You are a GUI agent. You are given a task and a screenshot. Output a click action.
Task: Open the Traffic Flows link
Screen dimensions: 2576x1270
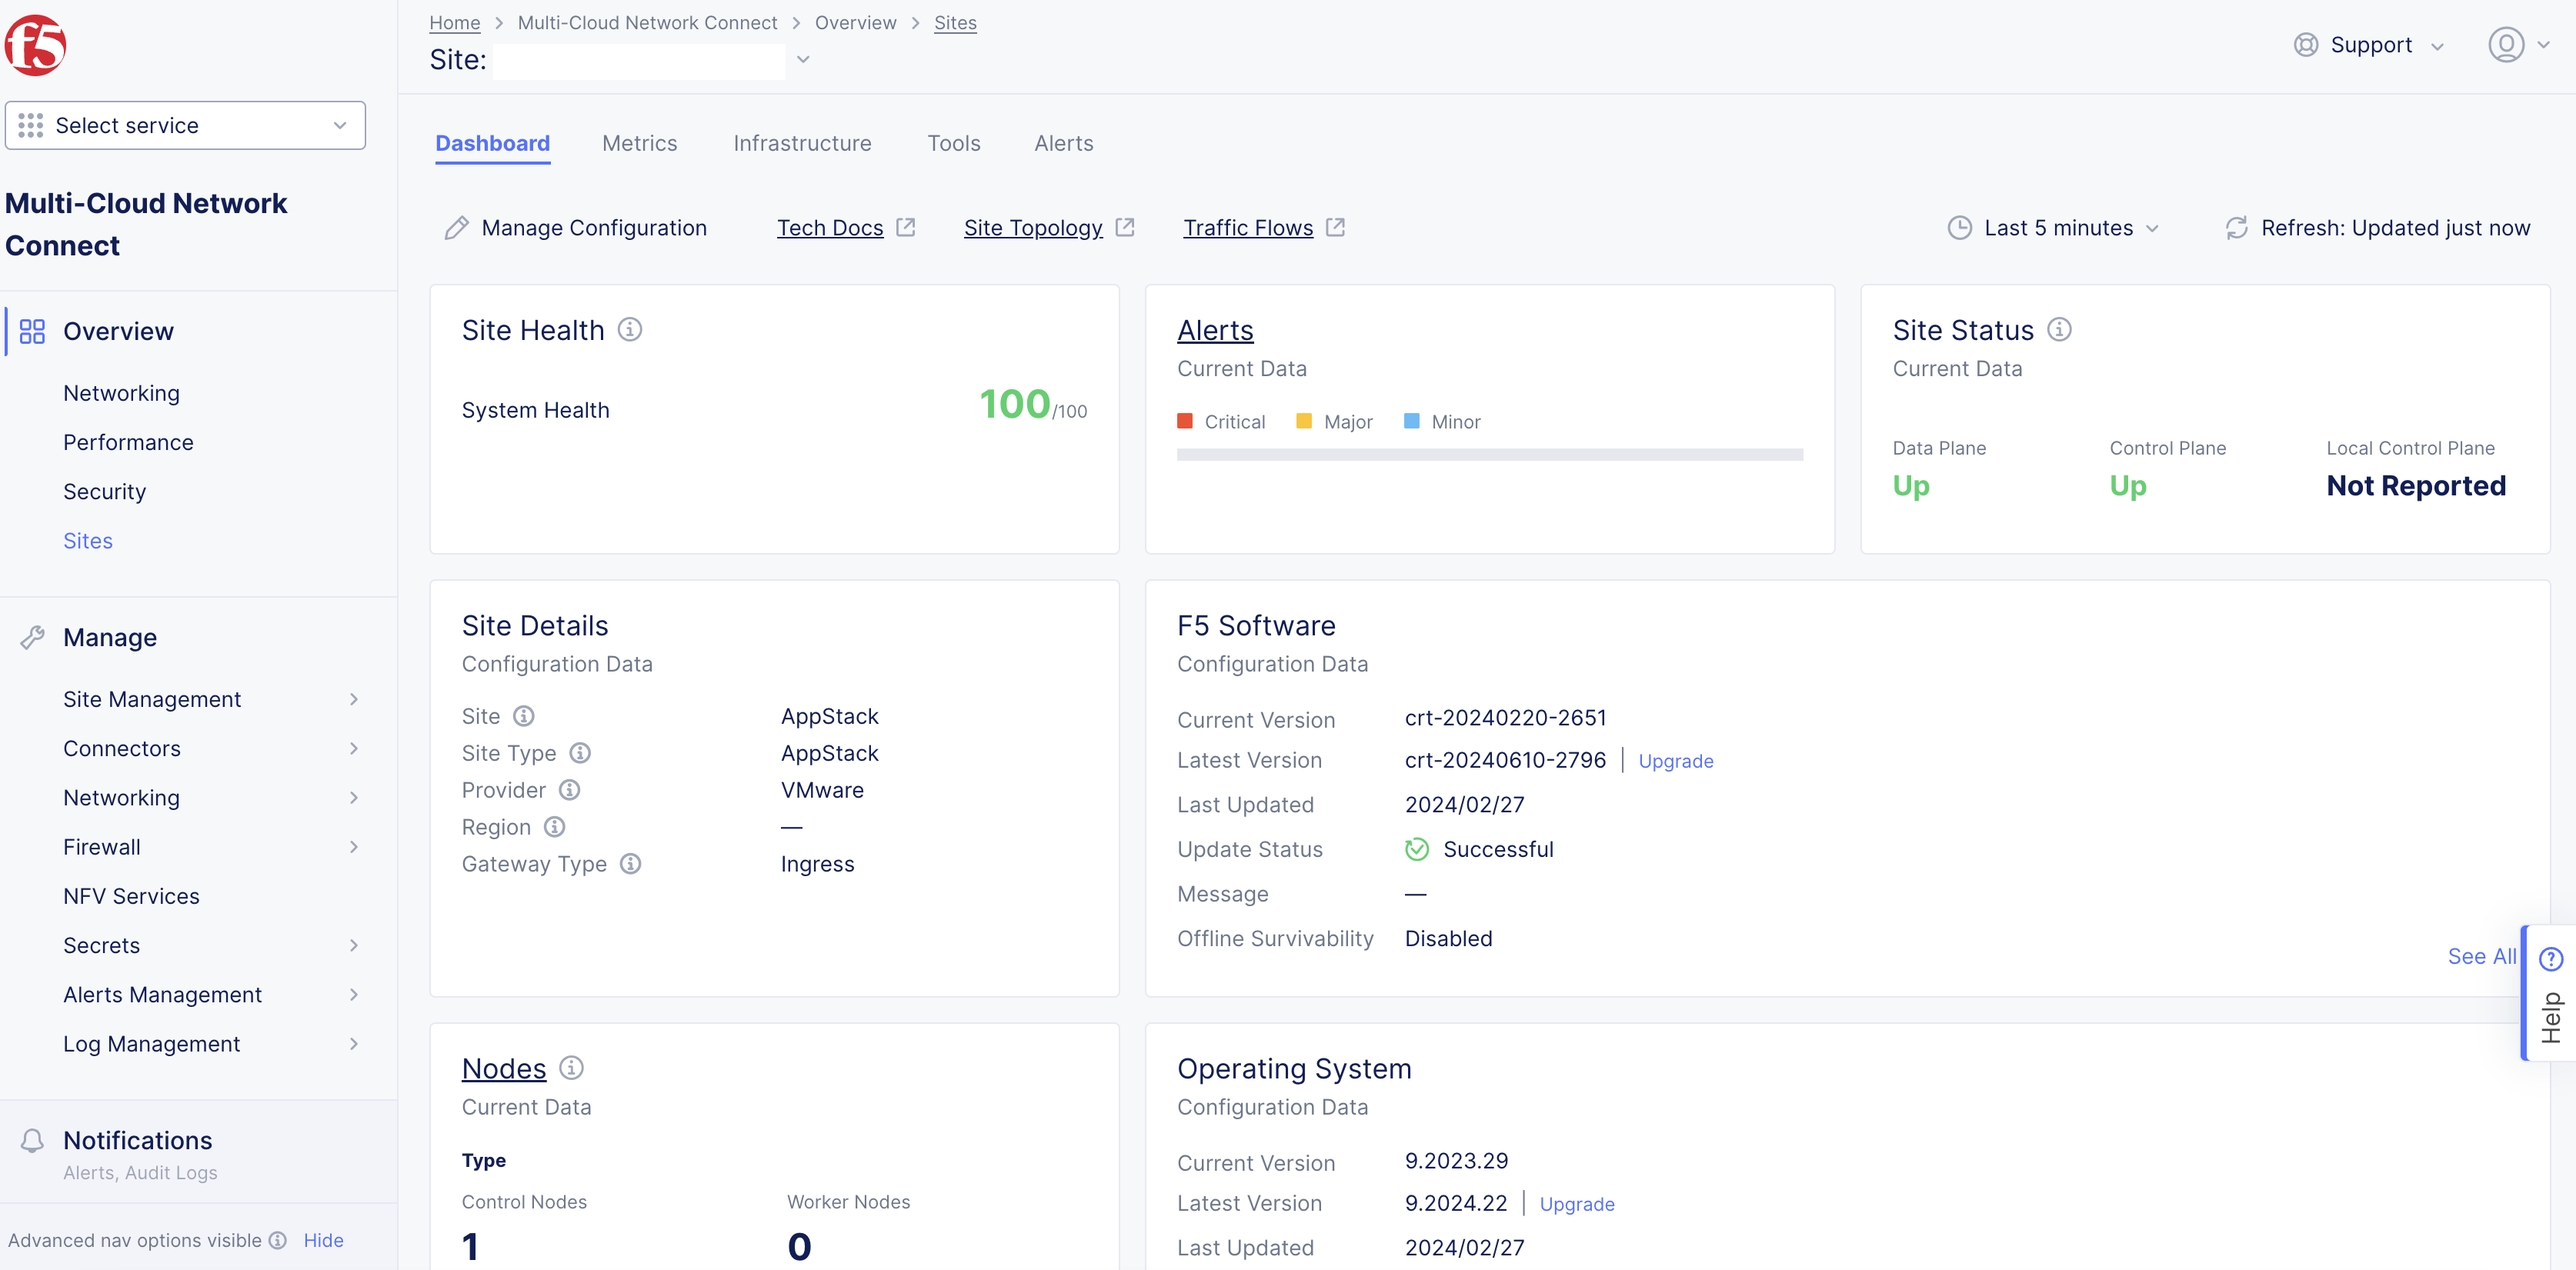tap(1248, 228)
